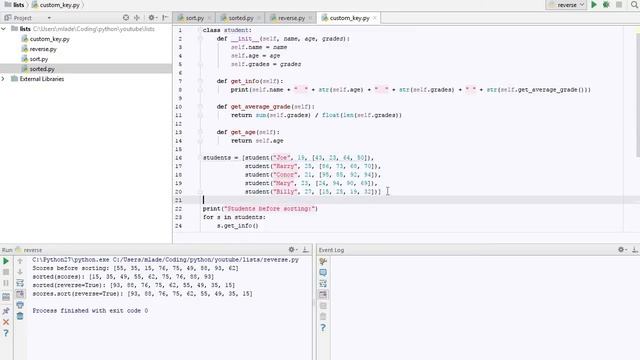Click Scroll from Source target icon
The height and width of the screenshot is (360, 640).
click(126, 18)
